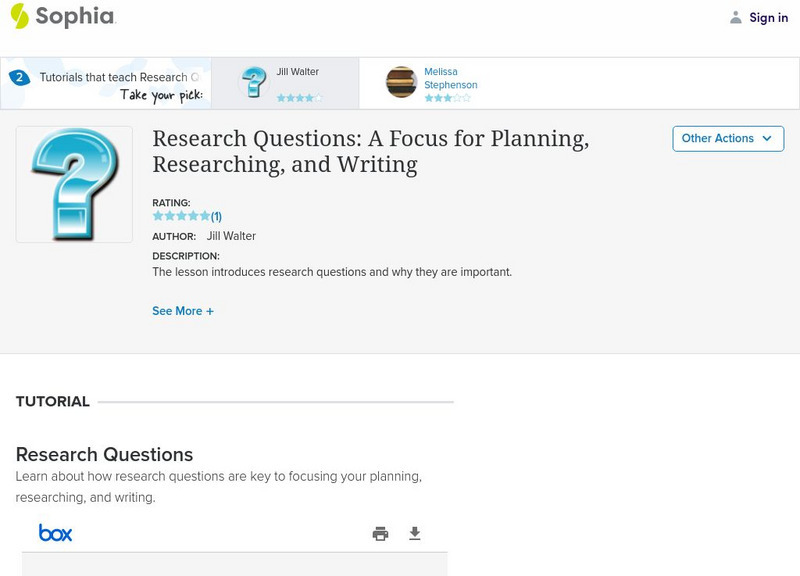The width and height of the screenshot is (800, 576).
Task: Click Melissa Stephenson's star rating
Action: tap(446, 98)
